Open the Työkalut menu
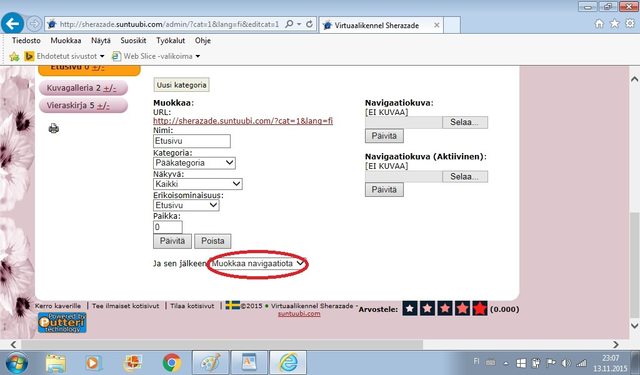Image resolution: width=640 pixels, height=375 pixels. pyautogui.click(x=171, y=40)
